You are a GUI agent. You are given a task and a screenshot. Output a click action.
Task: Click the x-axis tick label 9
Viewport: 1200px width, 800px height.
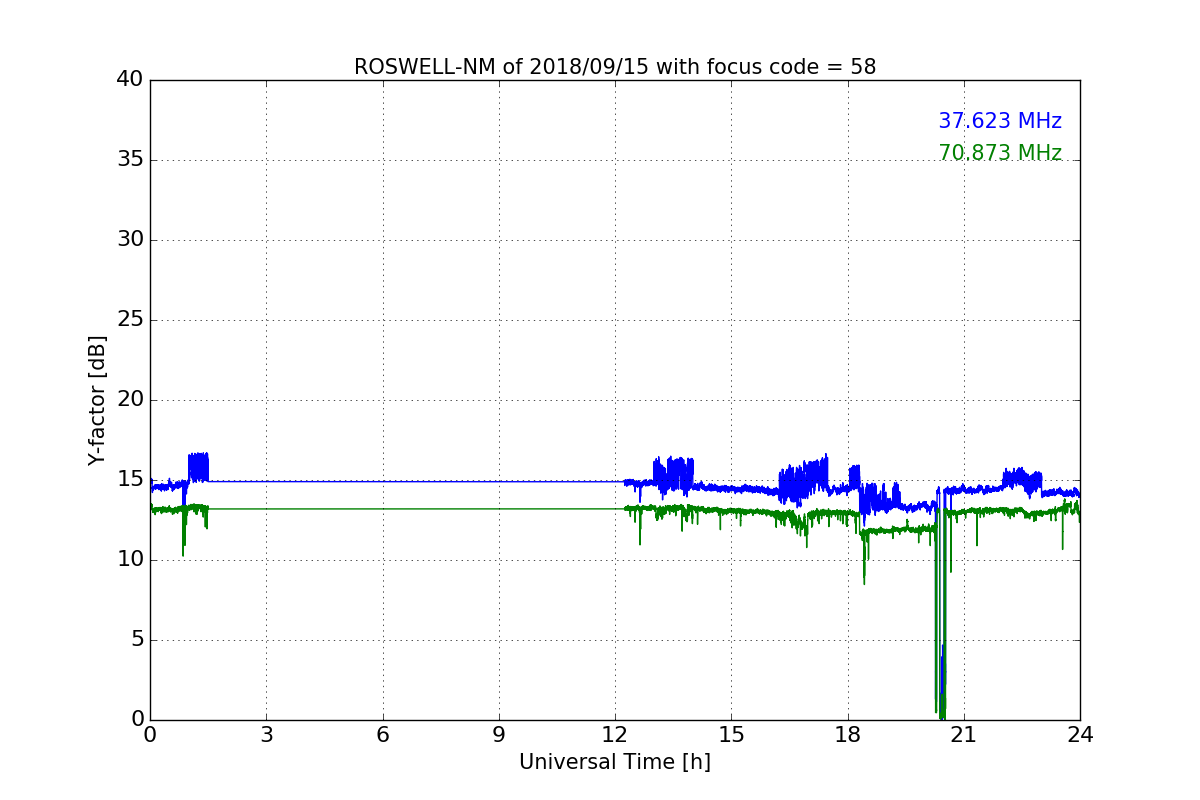tap(499, 735)
